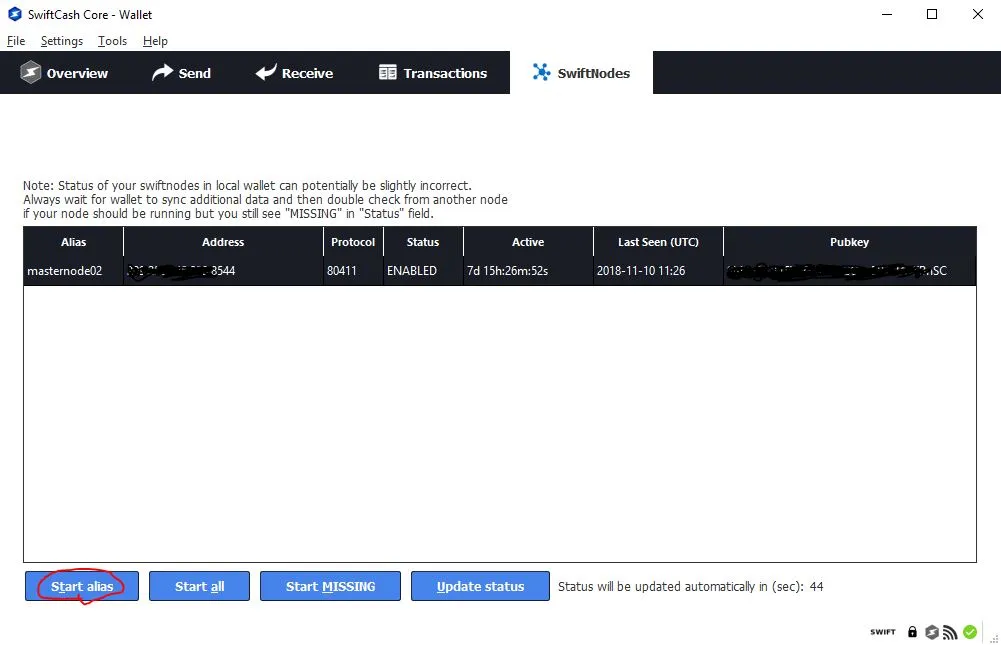Open the Help menu

pos(155,41)
